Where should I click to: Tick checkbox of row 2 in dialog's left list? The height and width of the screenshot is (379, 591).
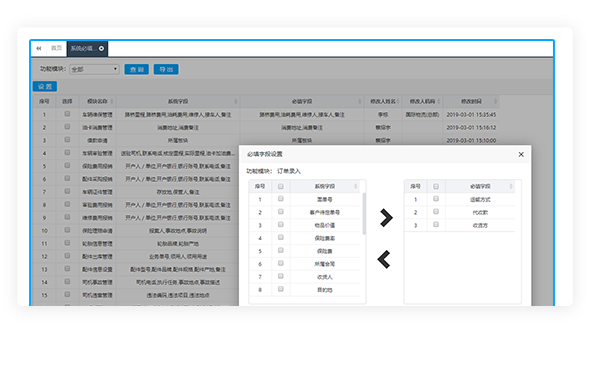pyautogui.click(x=280, y=212)
